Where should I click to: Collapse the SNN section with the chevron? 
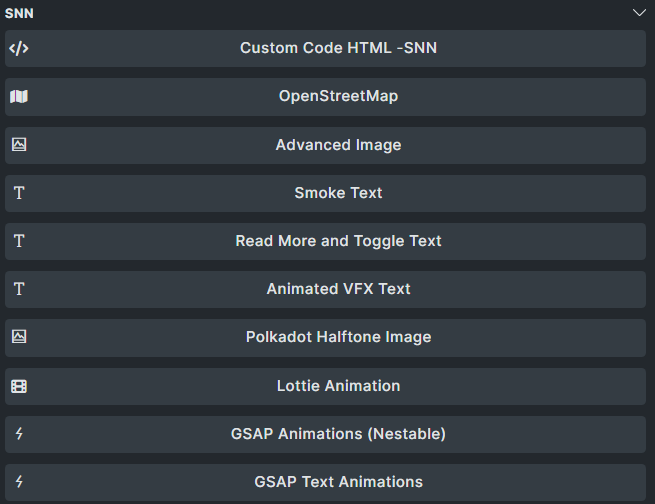coord(639,13)
